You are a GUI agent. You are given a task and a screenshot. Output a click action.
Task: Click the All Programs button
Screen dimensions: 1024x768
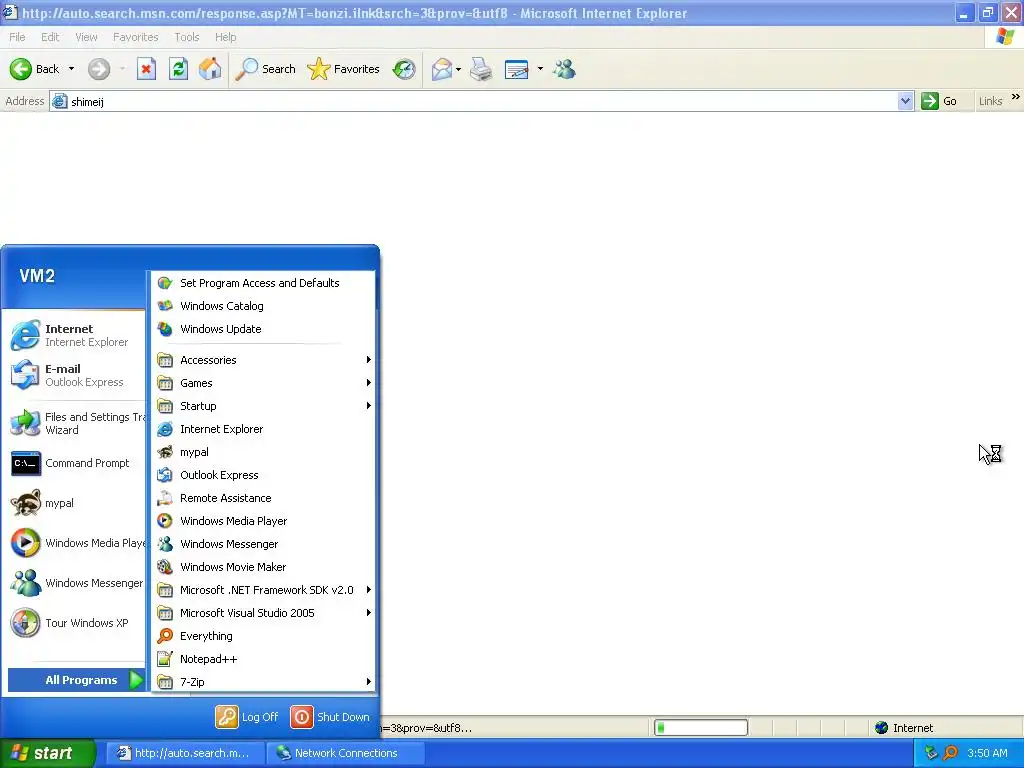pos(76,680)
